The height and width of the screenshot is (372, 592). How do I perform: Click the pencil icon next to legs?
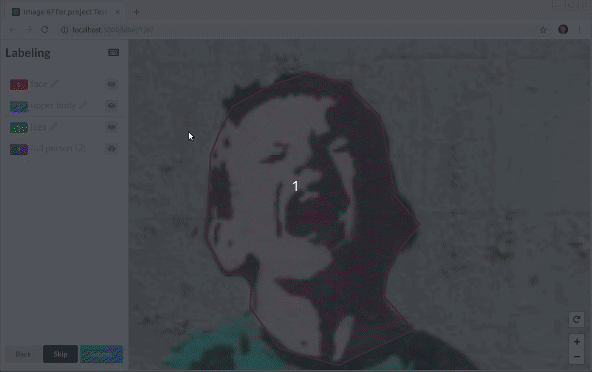tap(53, 127)
